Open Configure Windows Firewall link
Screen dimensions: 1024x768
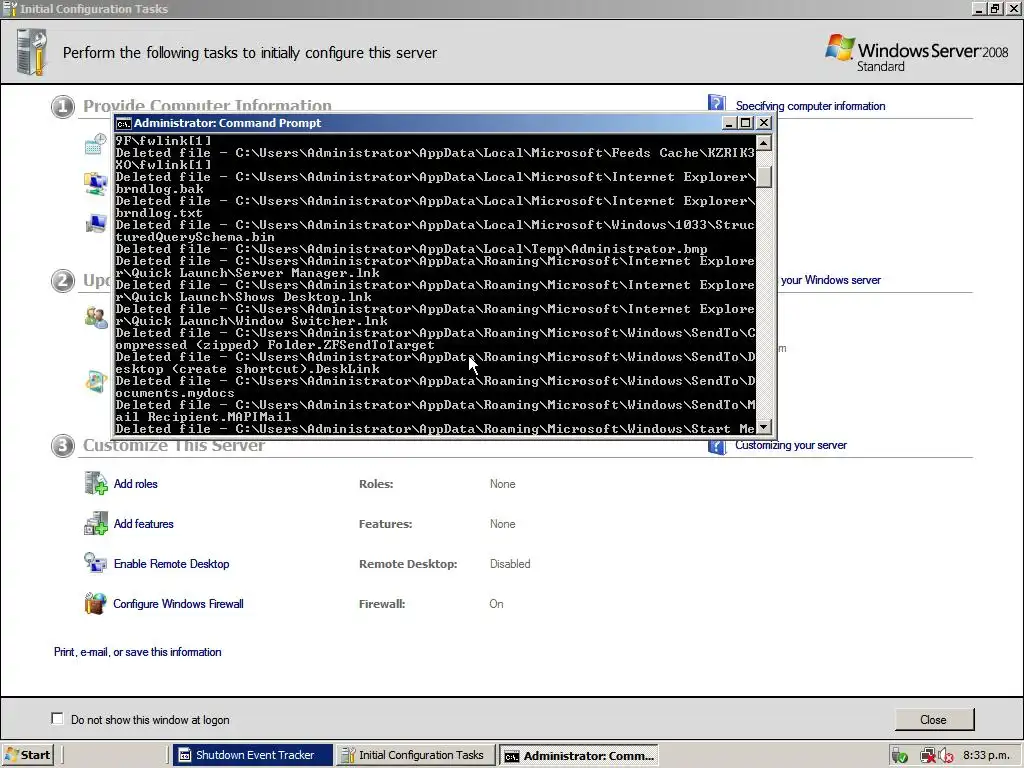tap(178, 604)
